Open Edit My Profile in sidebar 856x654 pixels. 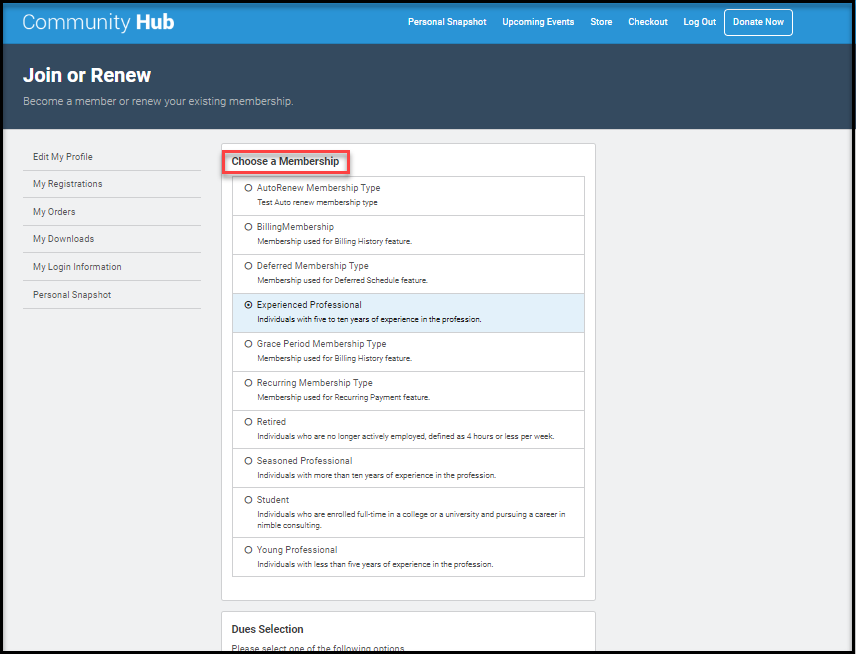point(63,157)
